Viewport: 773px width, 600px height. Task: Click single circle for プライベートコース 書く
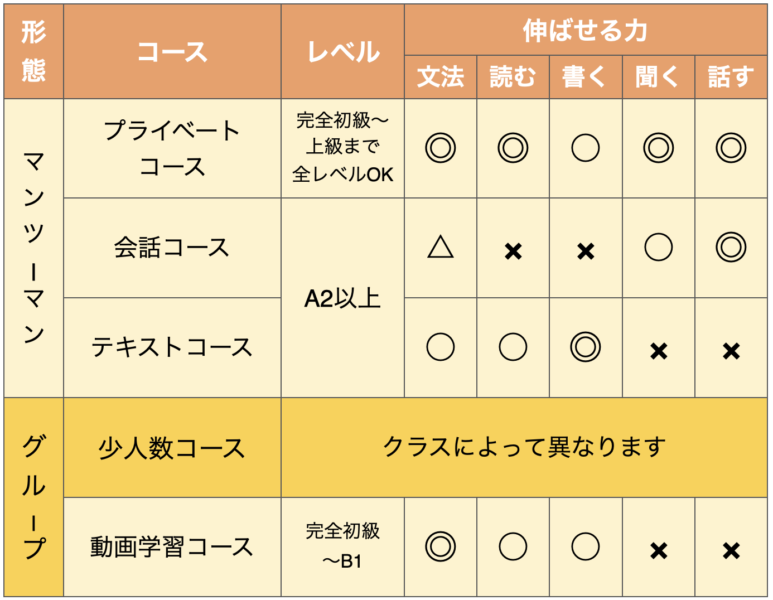[x=585, y=147]
